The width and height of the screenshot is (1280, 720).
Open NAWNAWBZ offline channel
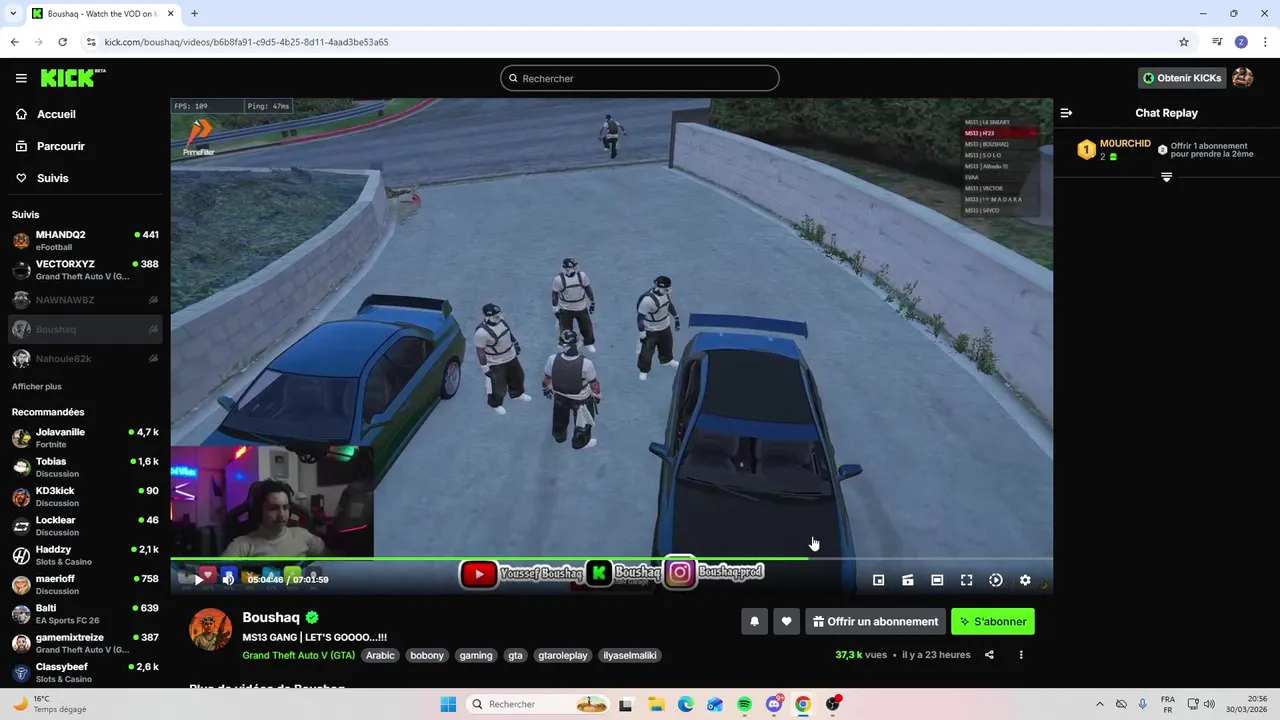pyautogui.click(x=85, y=300)
